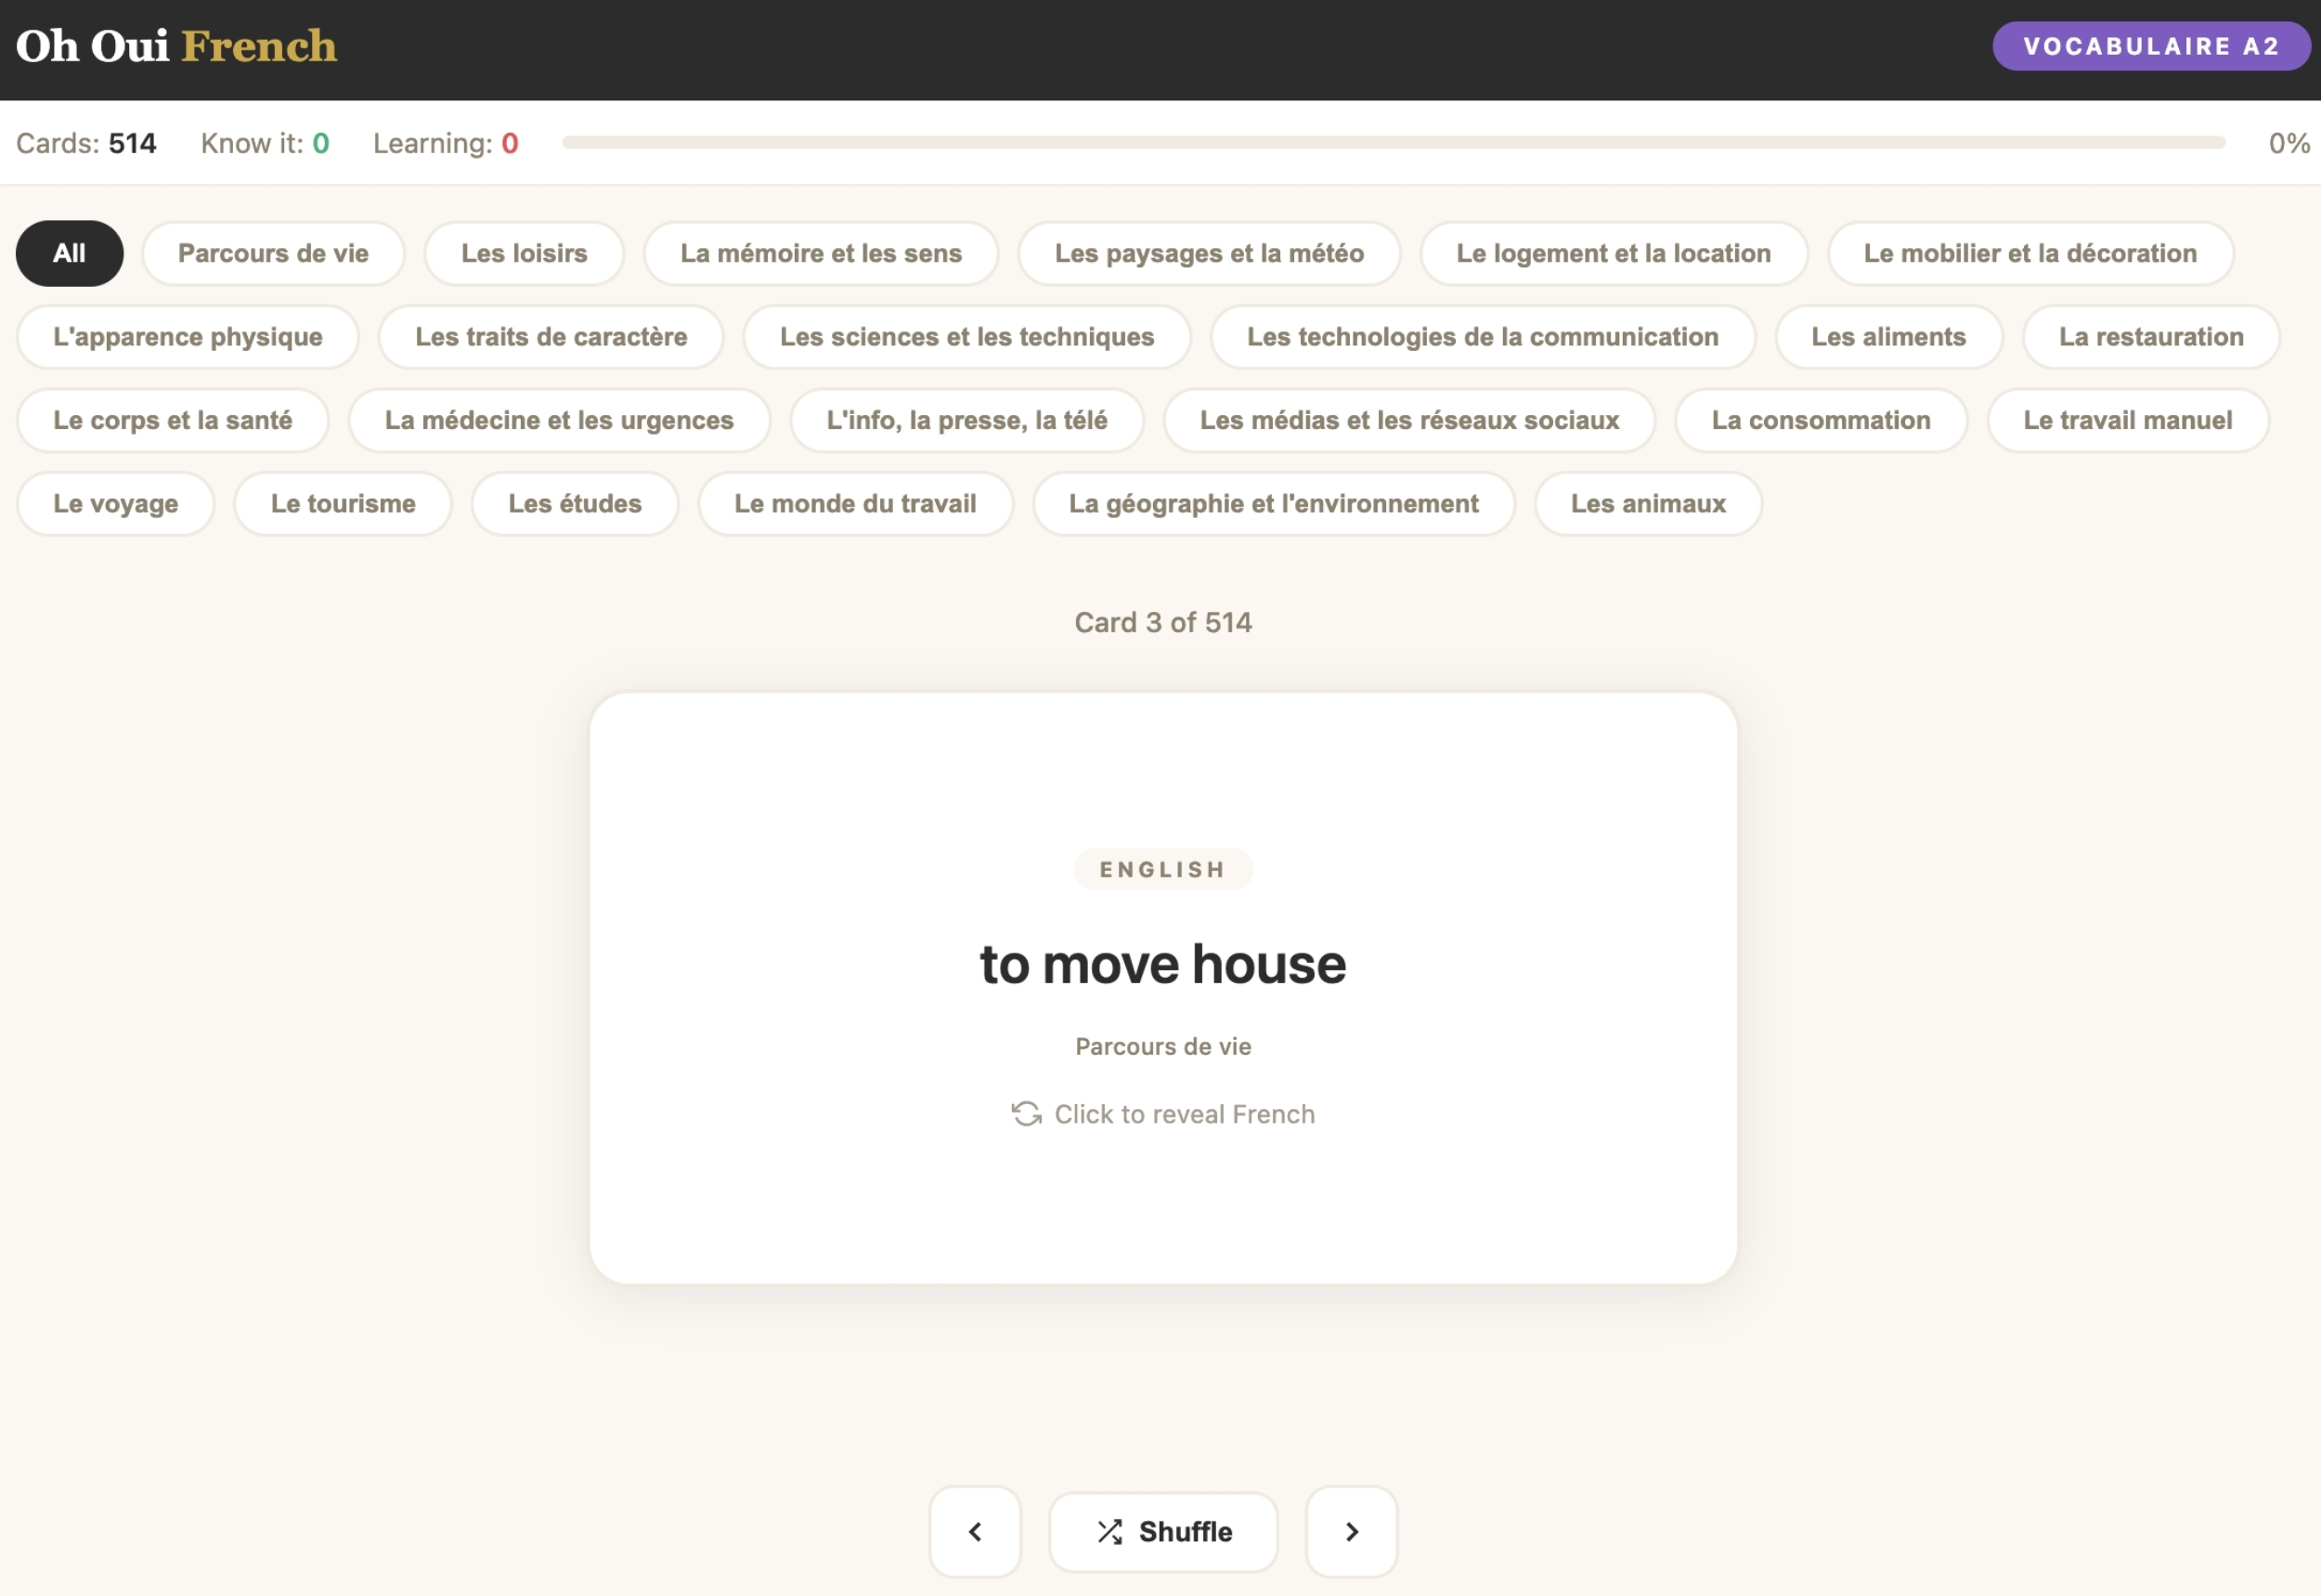Filter by Le monde du travail
Viewport: 2321px width, 1596px height.
(x=855, y=503)
